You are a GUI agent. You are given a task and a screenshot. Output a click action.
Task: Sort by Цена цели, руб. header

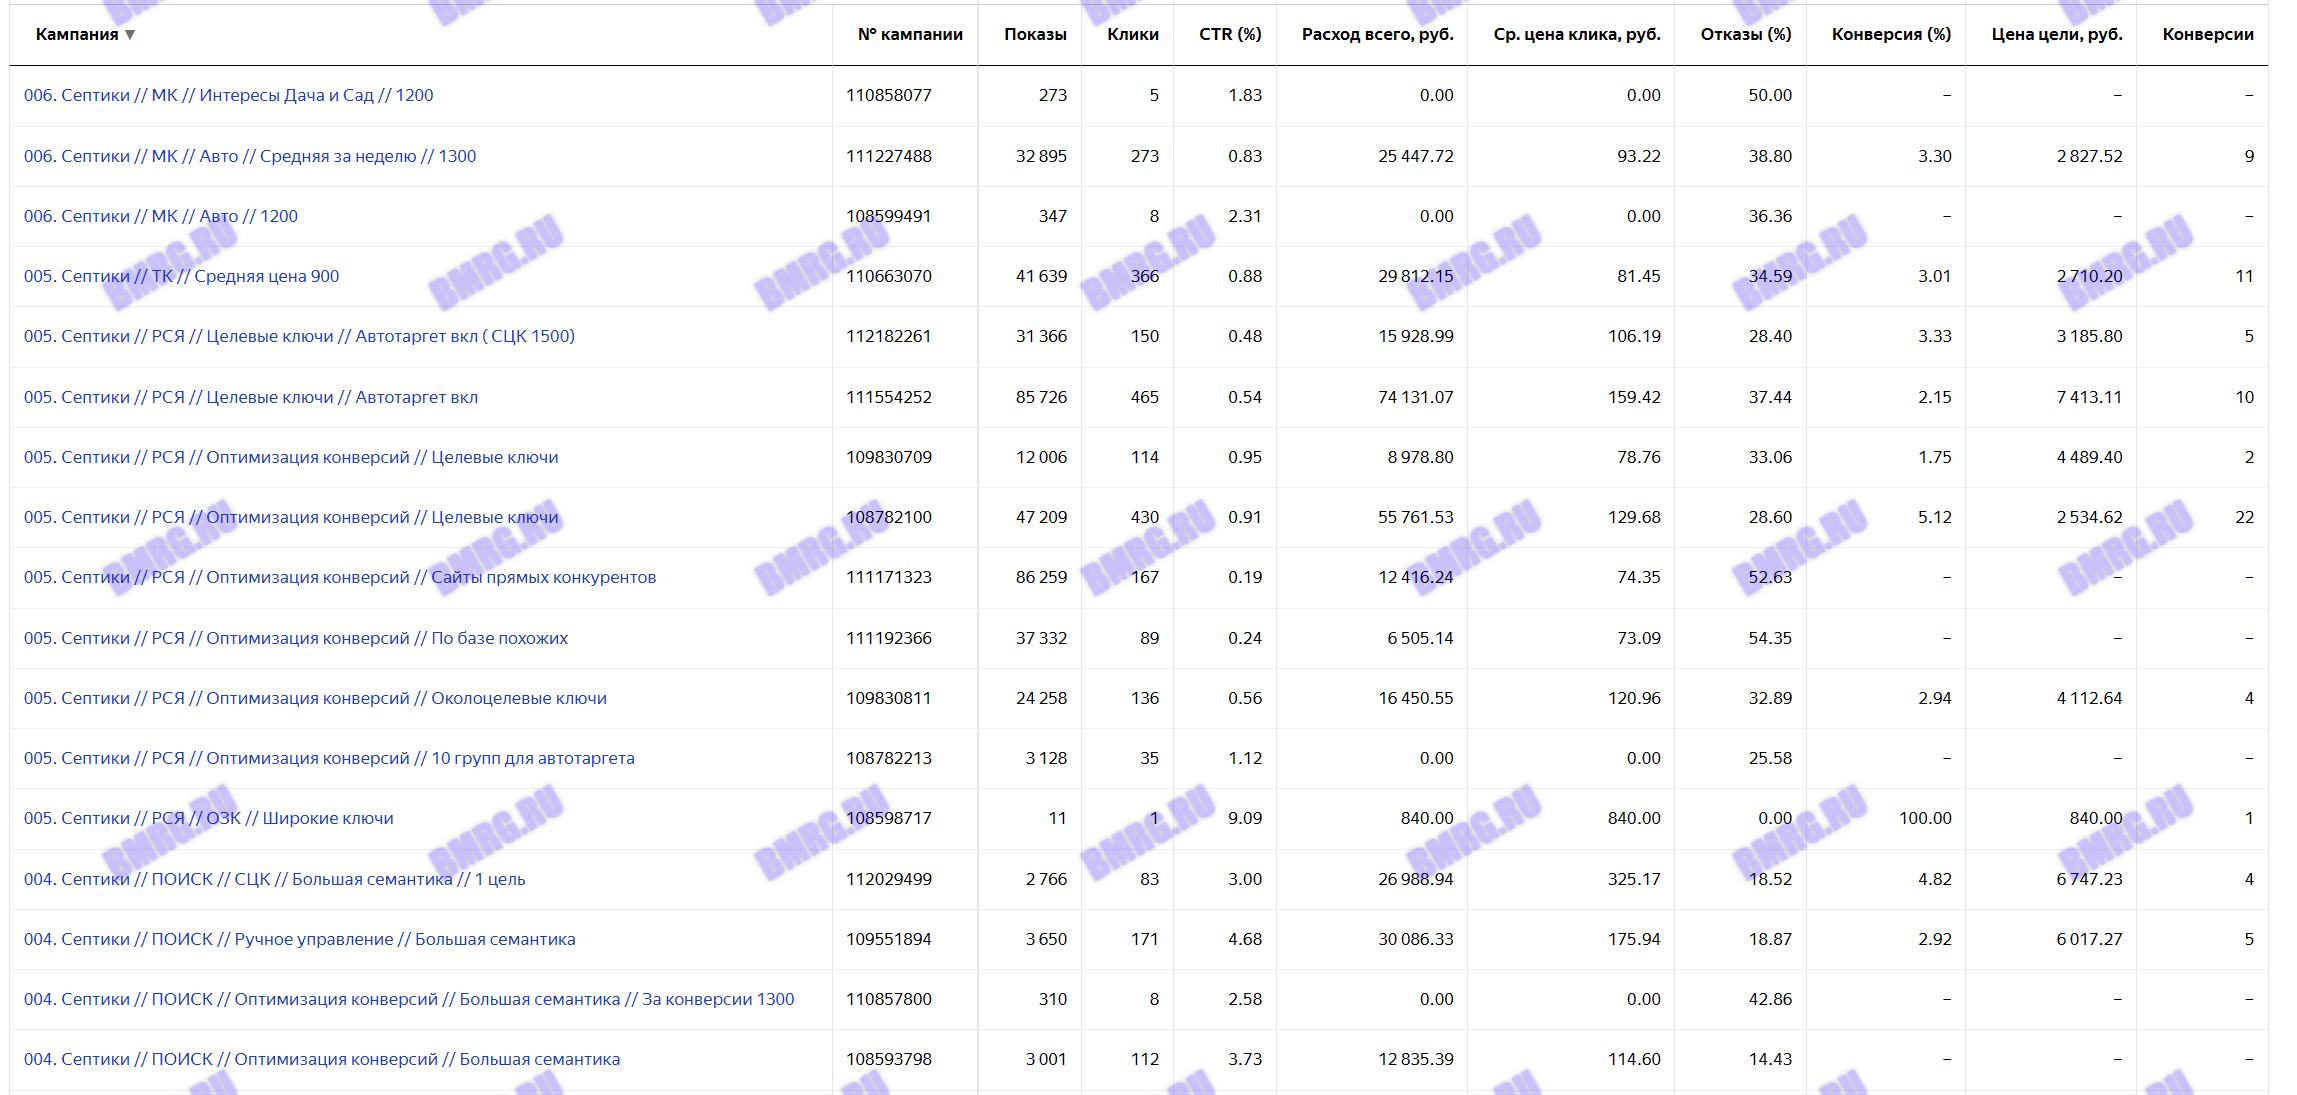pyautogui.click(x=2057, y=34)
